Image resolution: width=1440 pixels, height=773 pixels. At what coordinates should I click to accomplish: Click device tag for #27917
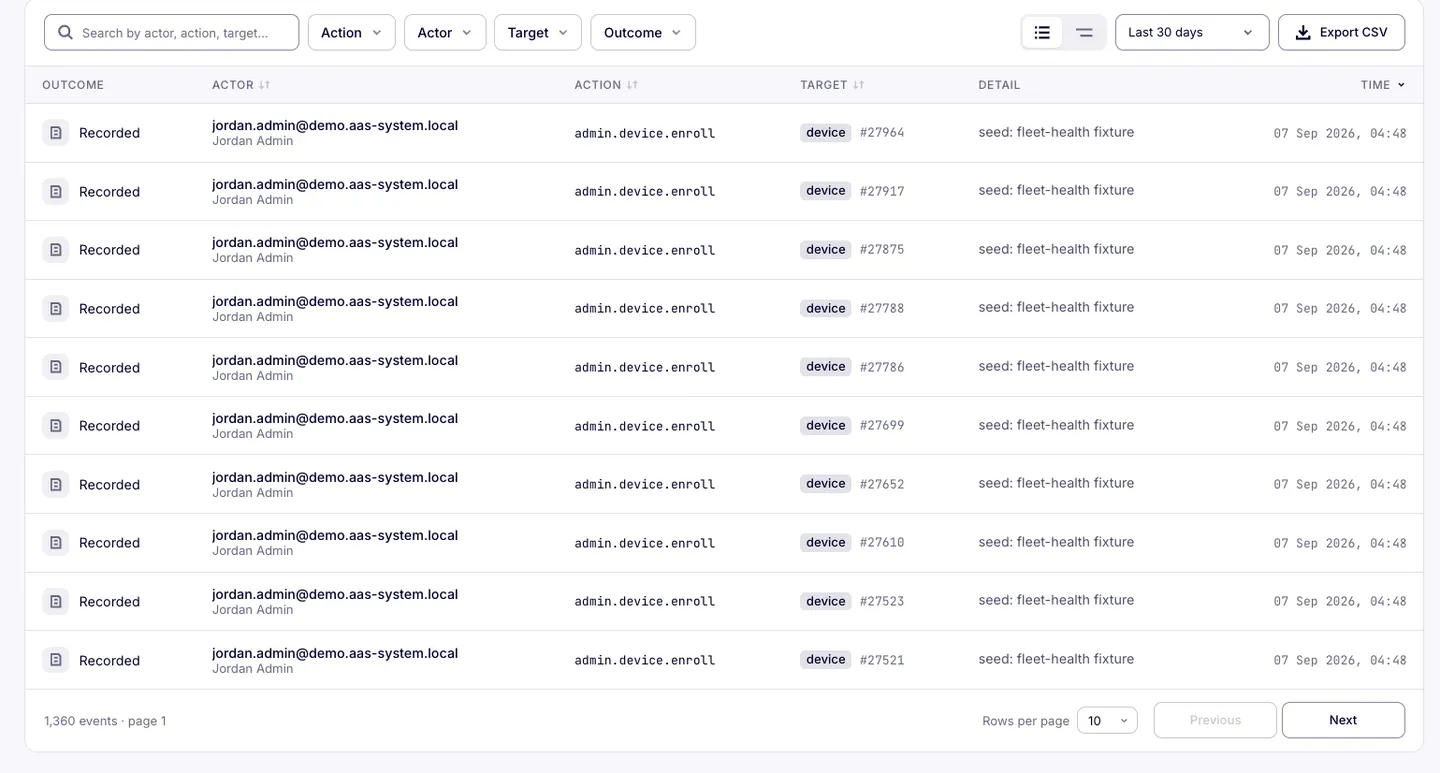[826, 190]
